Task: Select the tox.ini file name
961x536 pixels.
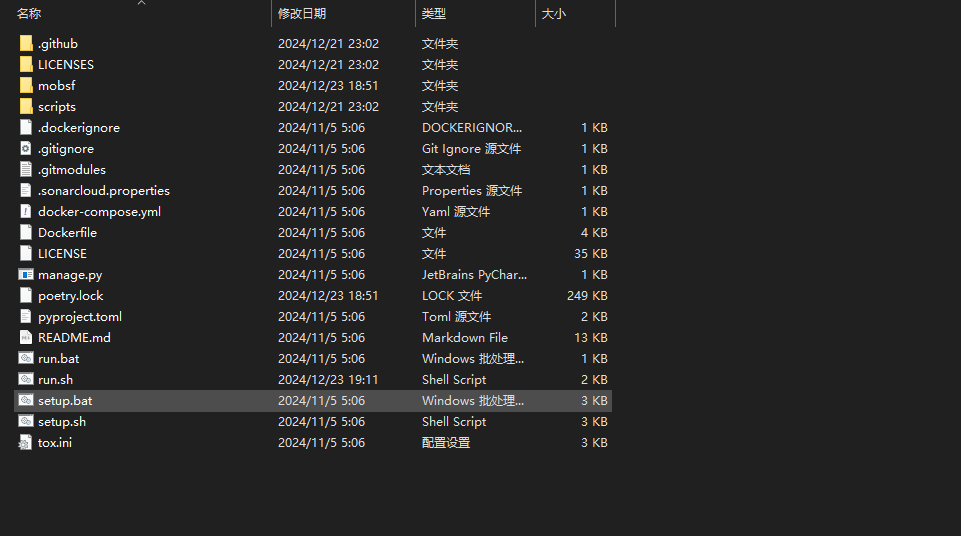Action: (x=55, y=442)
